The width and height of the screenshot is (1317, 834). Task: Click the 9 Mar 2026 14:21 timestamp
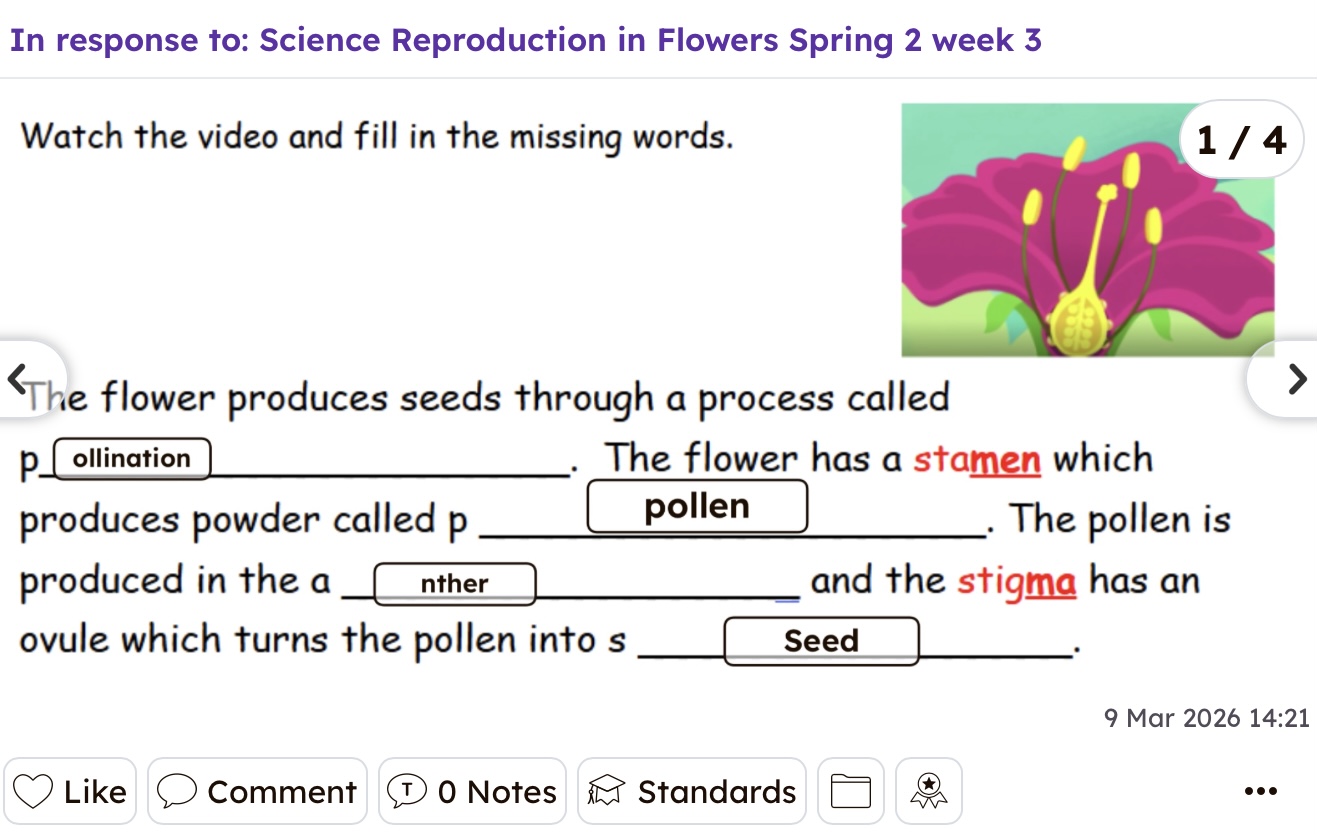[x=1206, y=718]
